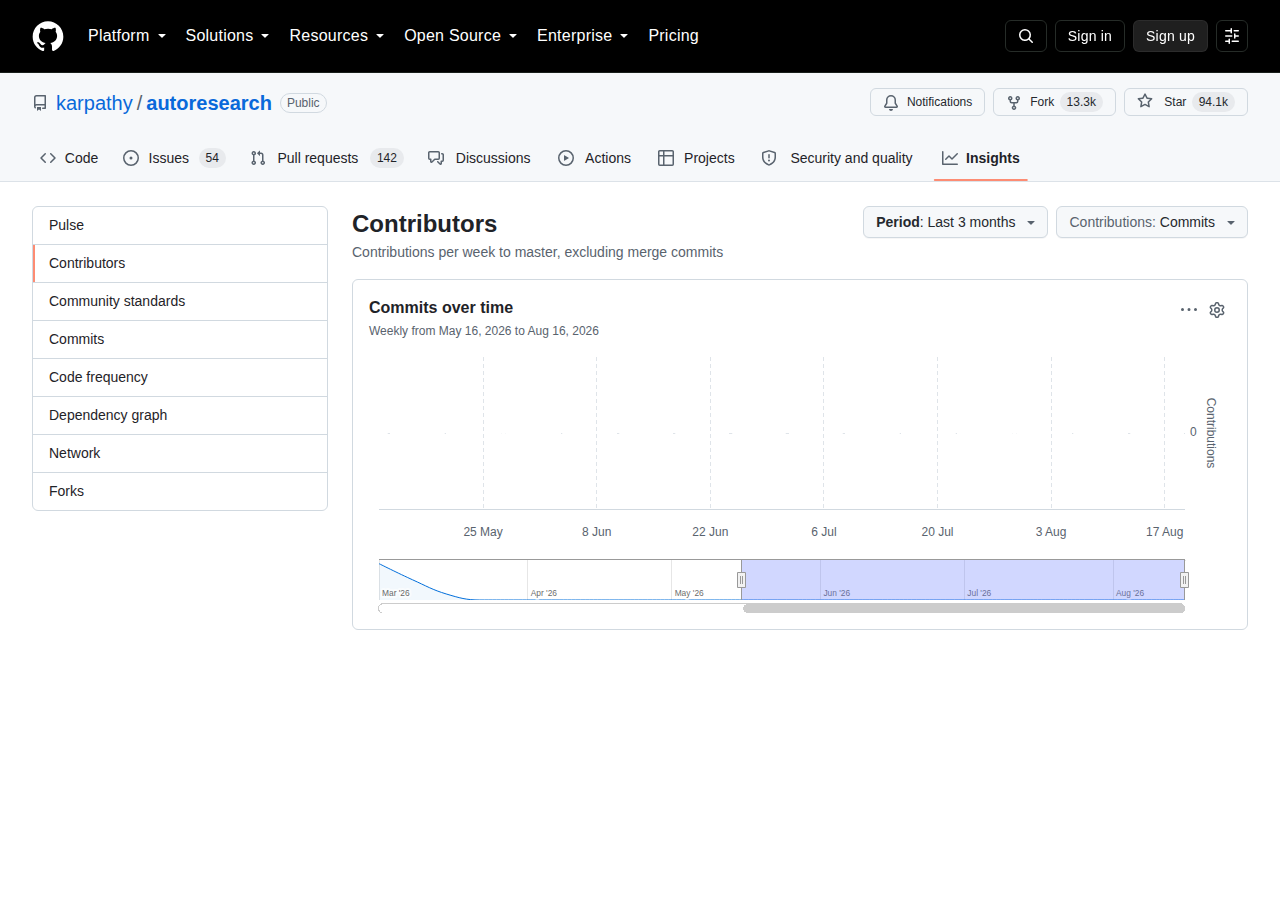The width and height of the screenshot is (1280, 900).
Task: Open Network in the sidebar
Action: coord(180,454)
